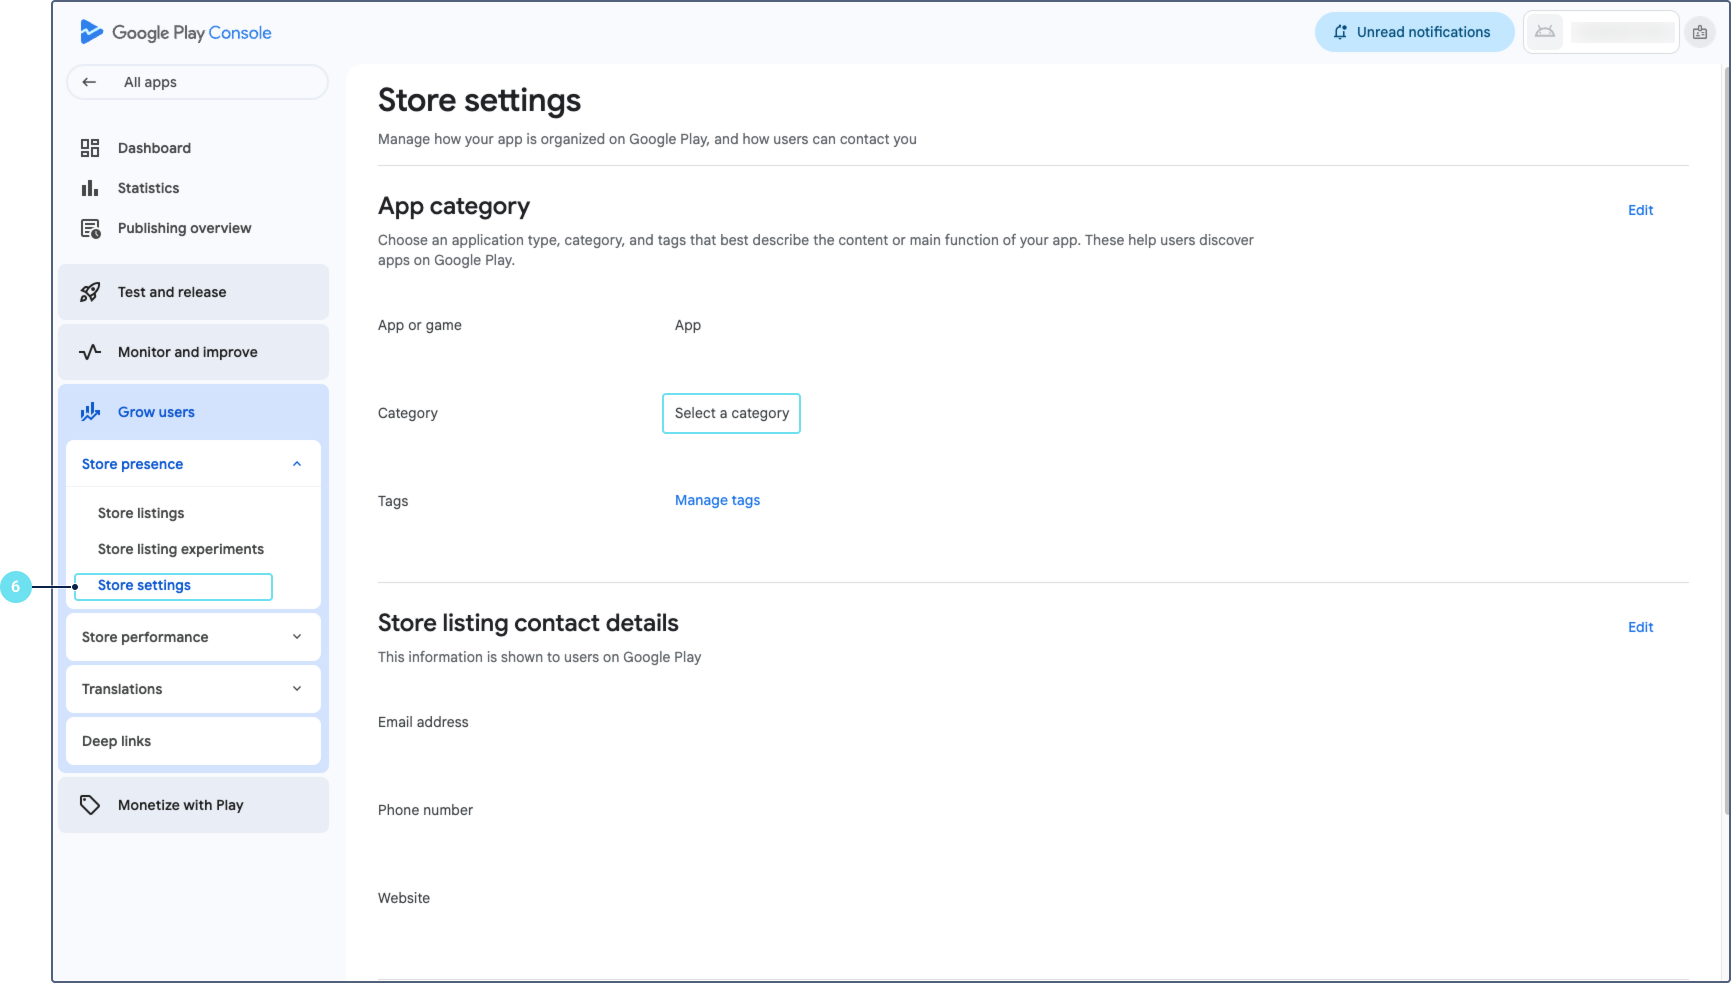Open the Select a category dropdown
This screenshot has width=1731, height=983.
pos(731,413)
